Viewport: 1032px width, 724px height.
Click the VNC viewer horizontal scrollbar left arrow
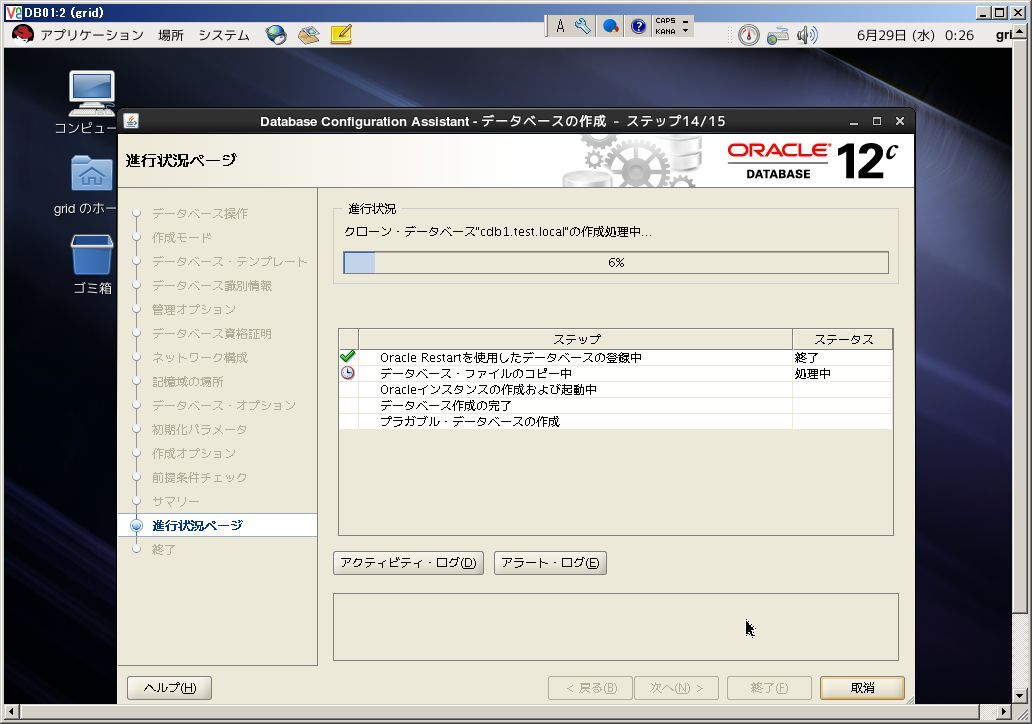click(10, 711)
